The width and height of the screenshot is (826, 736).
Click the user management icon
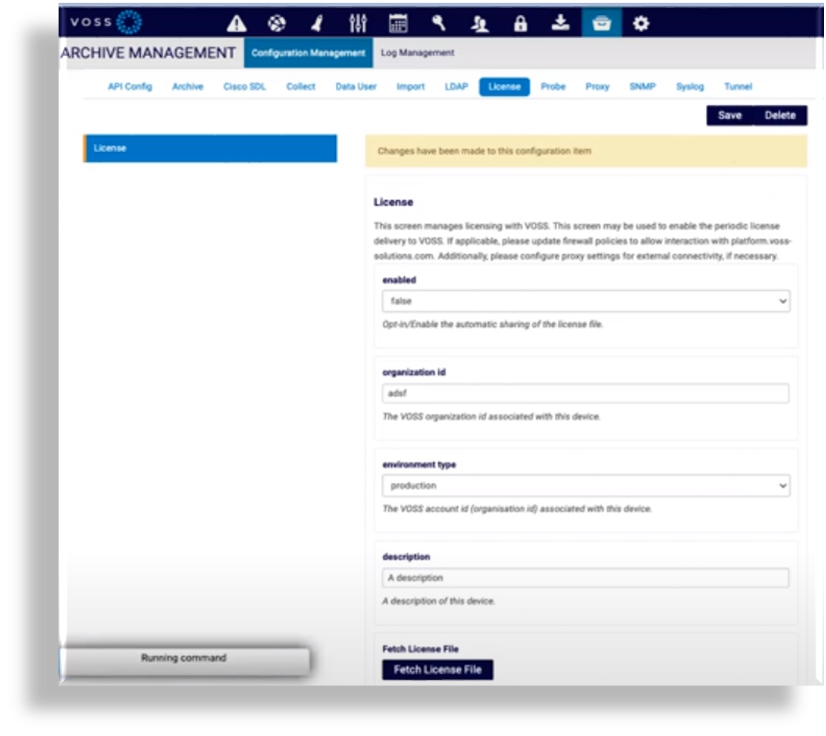click(x=480, y=23)
